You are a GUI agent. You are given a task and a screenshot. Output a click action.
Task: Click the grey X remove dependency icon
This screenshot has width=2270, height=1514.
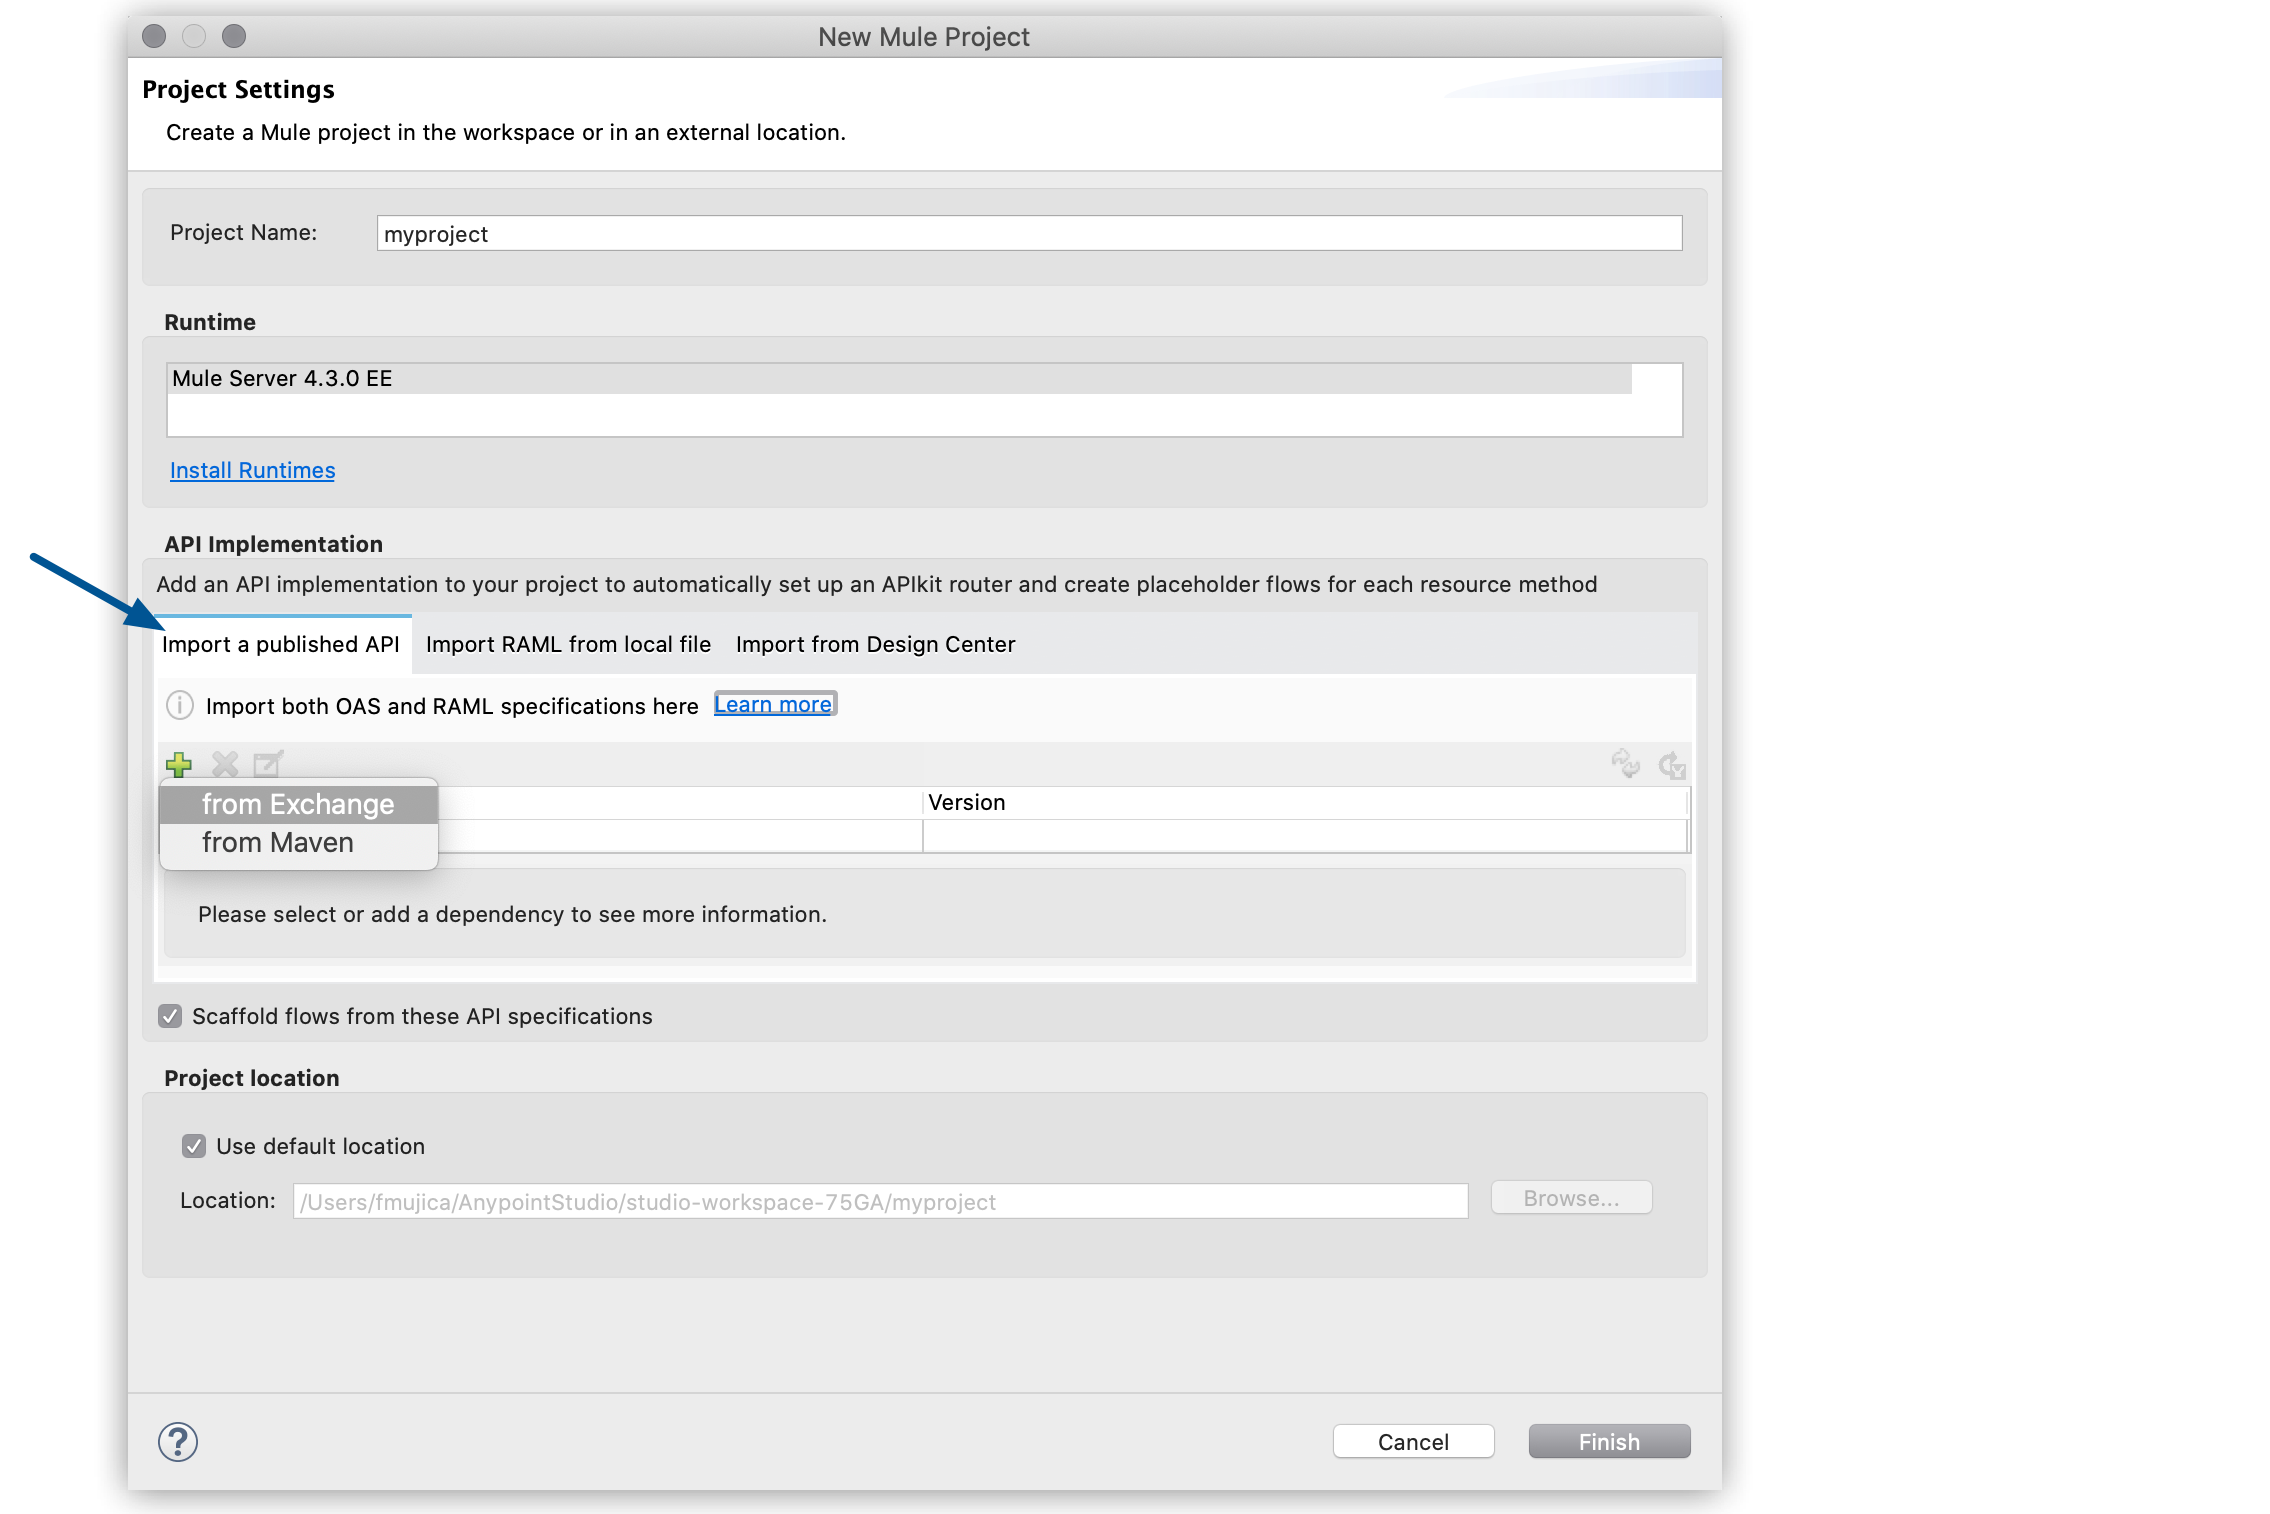[225, 765]
